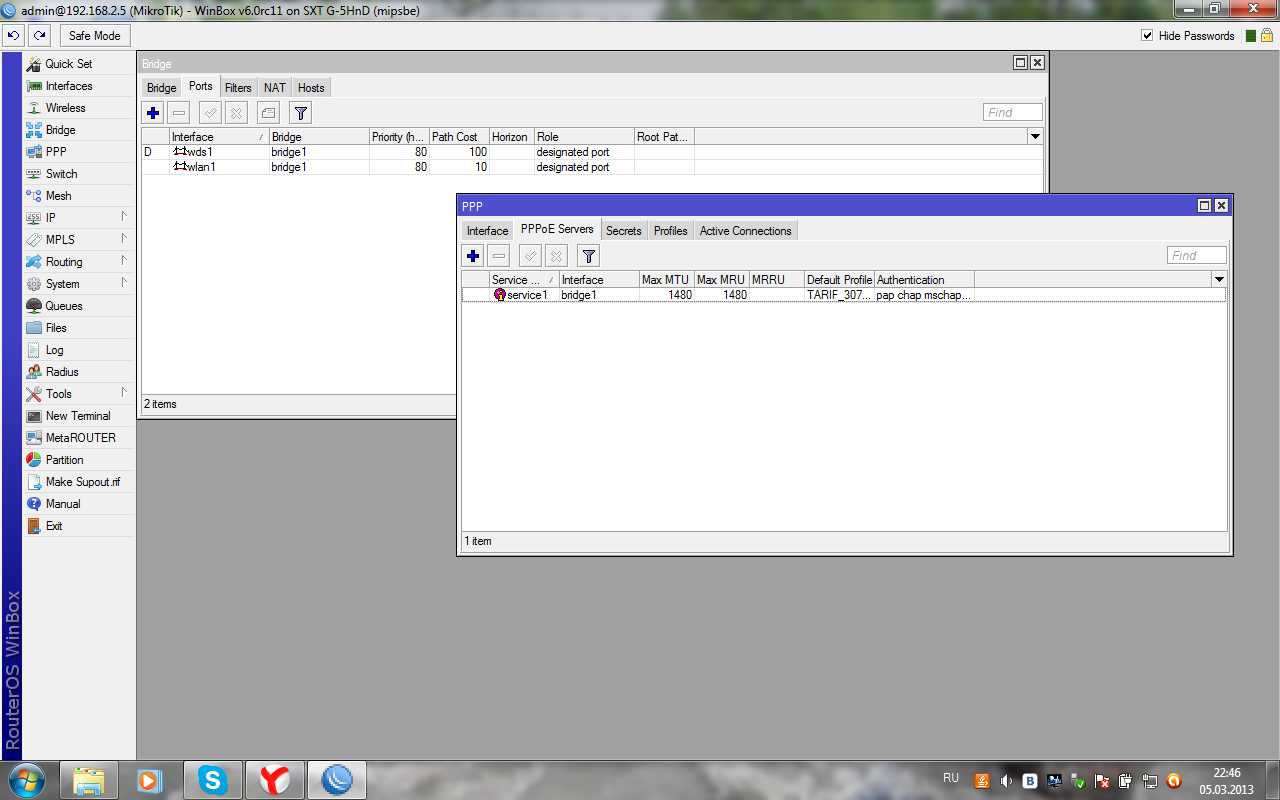Open Partition in the sidebar
The height and width of the screenshot is (800, 1280).
click(78, 460)
